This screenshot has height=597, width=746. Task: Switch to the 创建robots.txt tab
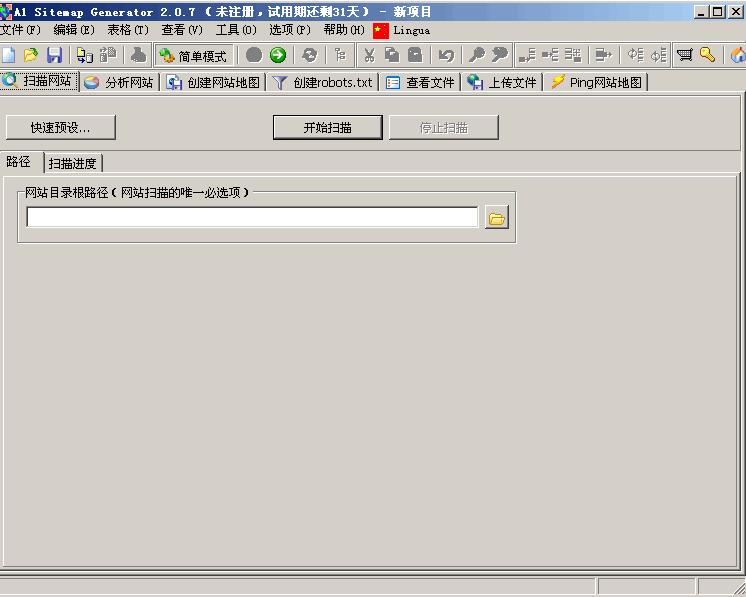tap(323, 82)
